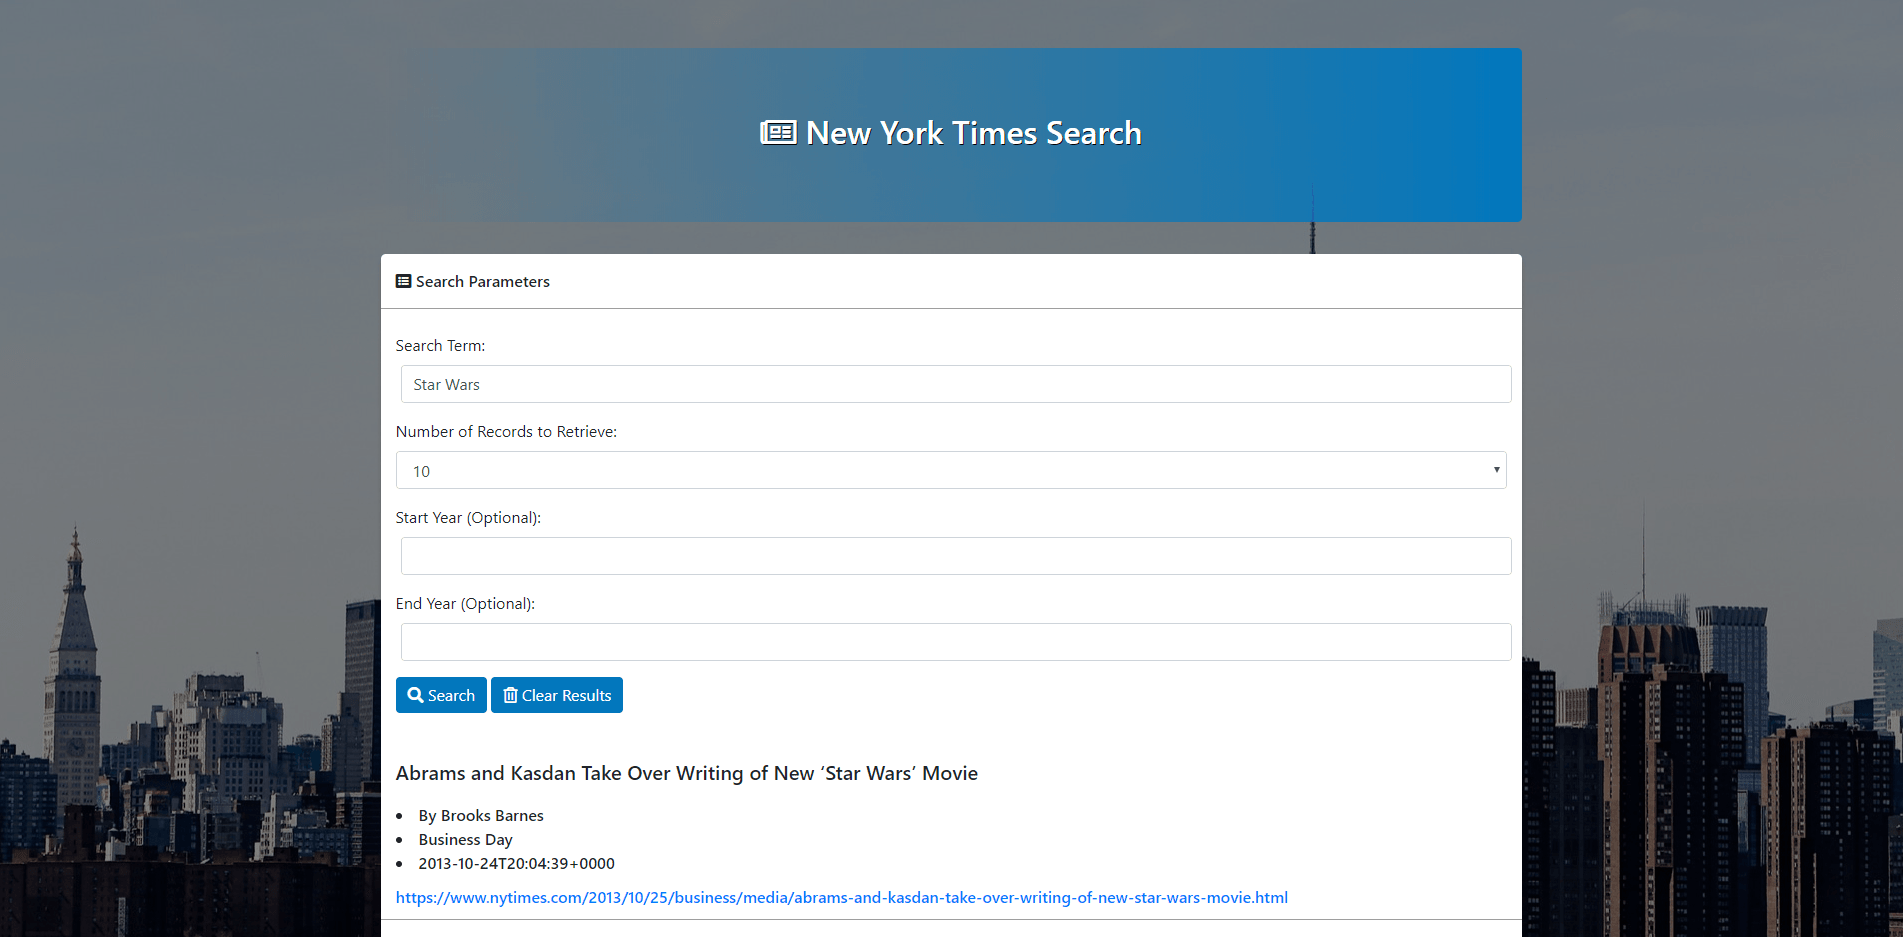Click the article headline about Abrams and Kasdan
This screenshot has width=1903, height=937.
(x=687, y=773)
